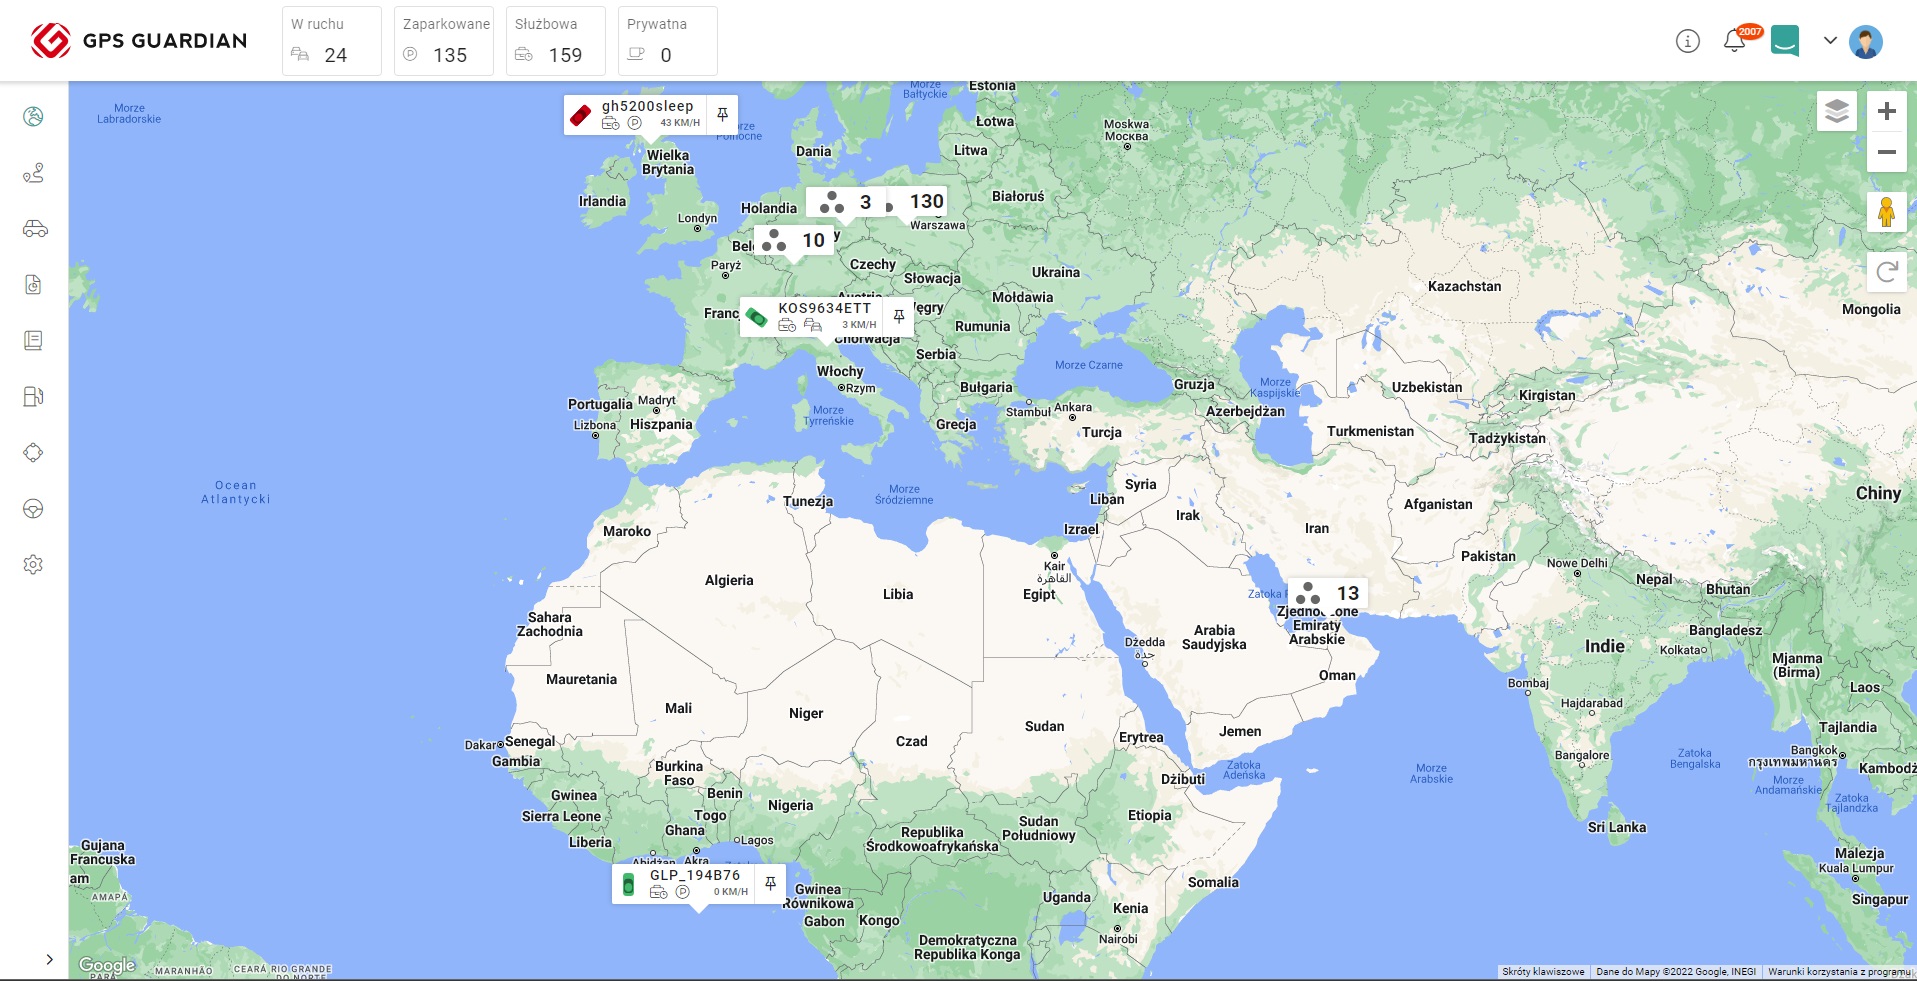Open the cluster of 10 vehicles

[x=794, y=240]
